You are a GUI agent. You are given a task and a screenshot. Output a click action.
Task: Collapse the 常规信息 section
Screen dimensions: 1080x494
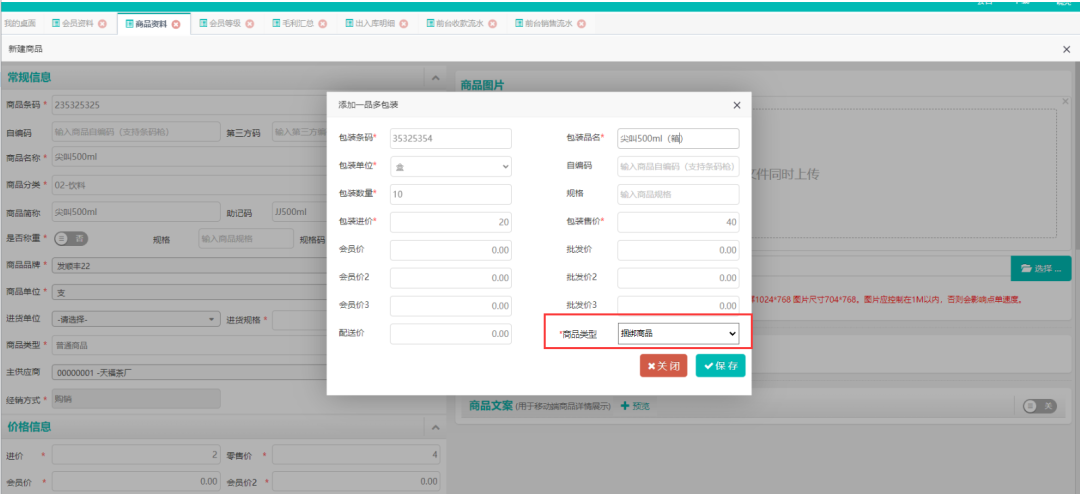point(434,78)
